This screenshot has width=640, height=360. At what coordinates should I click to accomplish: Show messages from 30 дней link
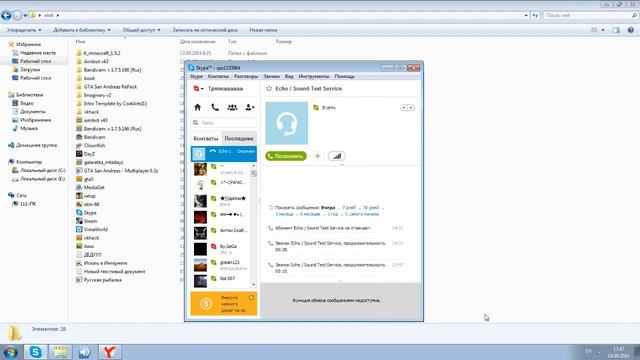pyautogui.click(x=371, y=208)
